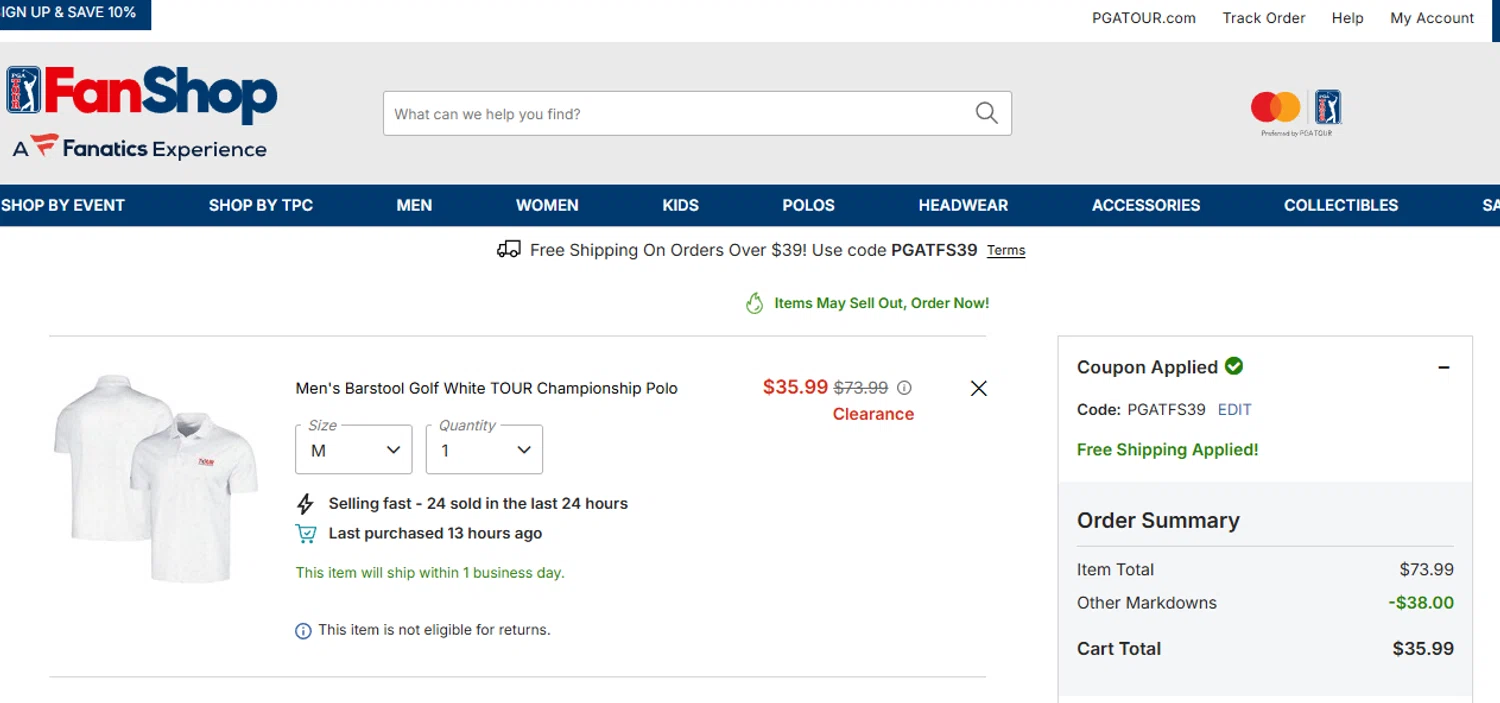Screen dimensions: 1500x703
Task: Open the Women menu
Action: [x=547, y=205]
